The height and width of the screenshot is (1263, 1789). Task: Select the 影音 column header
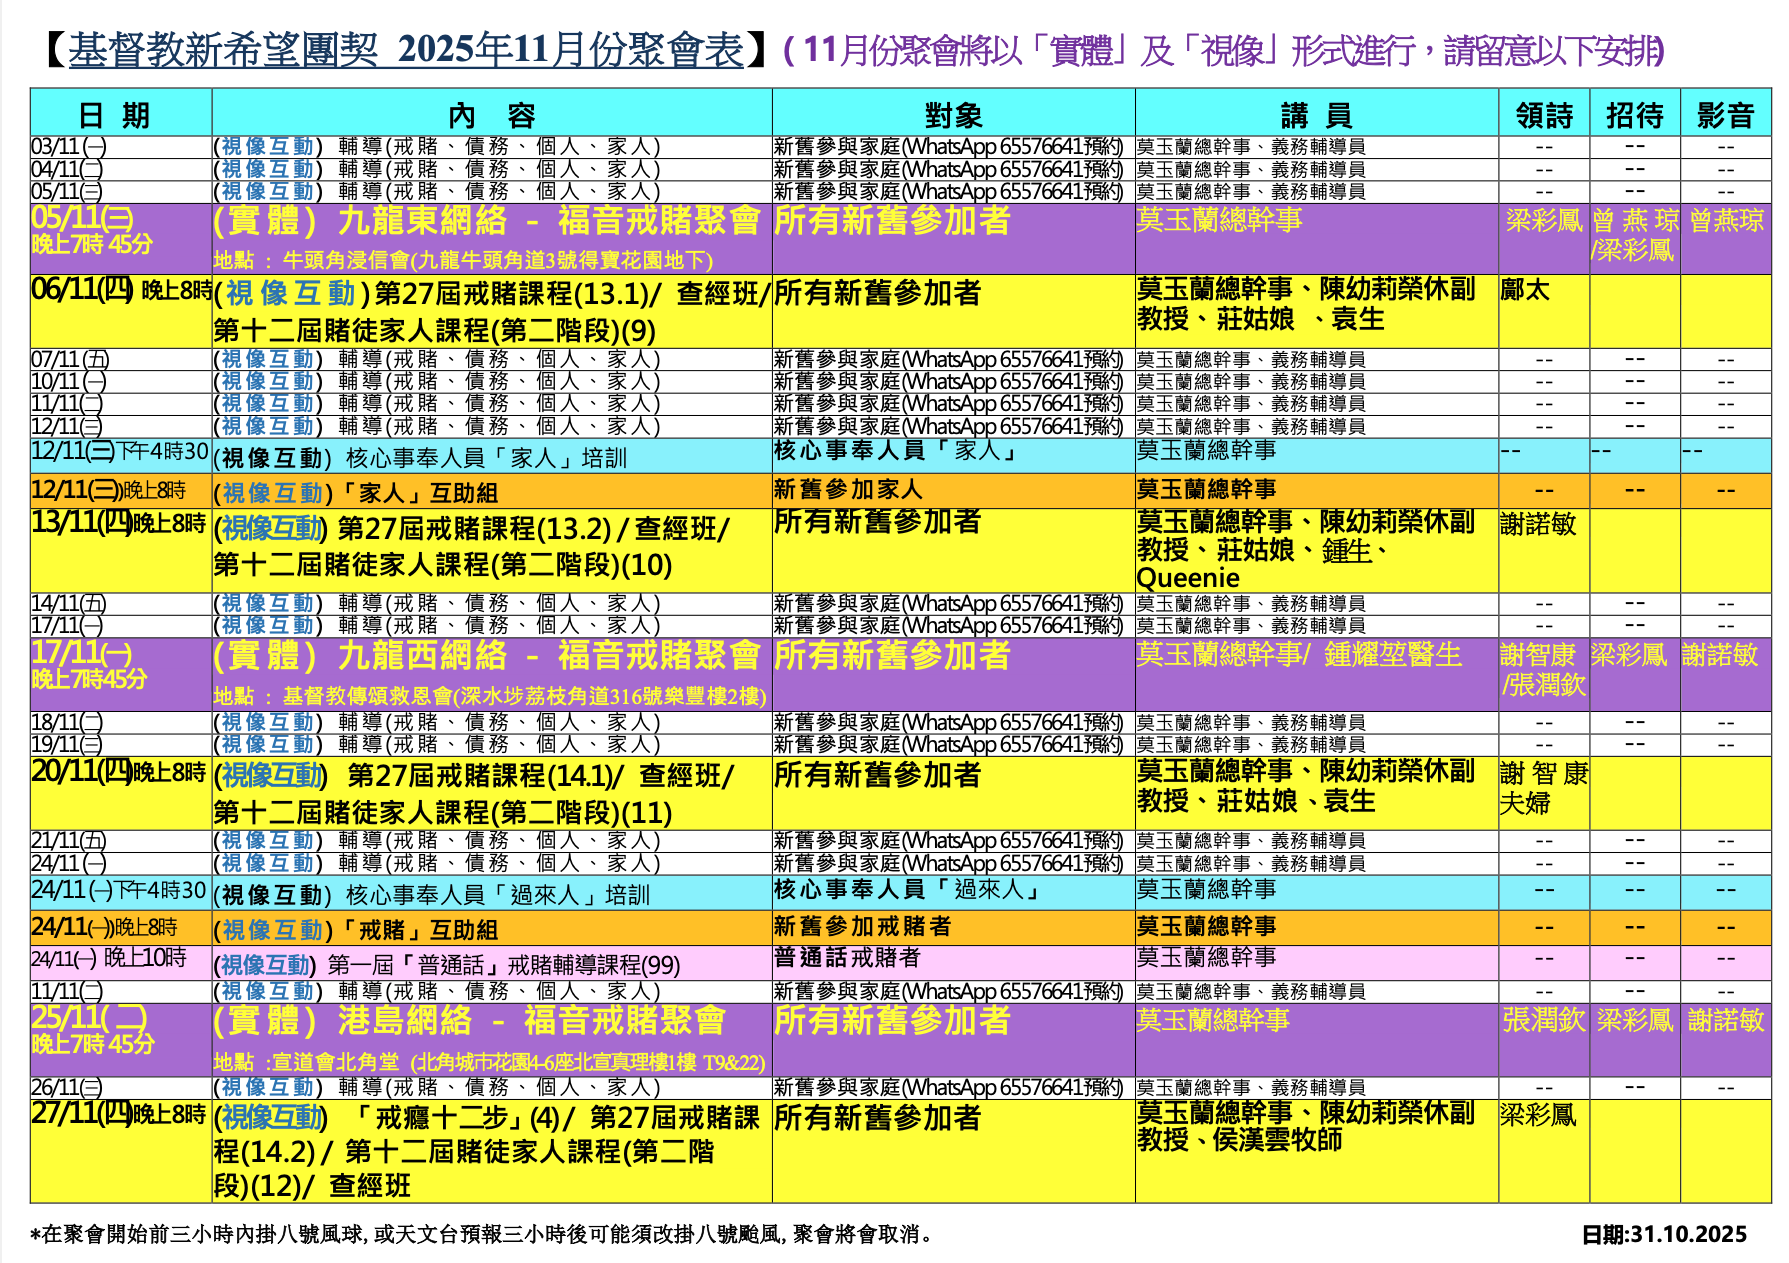1725,116
